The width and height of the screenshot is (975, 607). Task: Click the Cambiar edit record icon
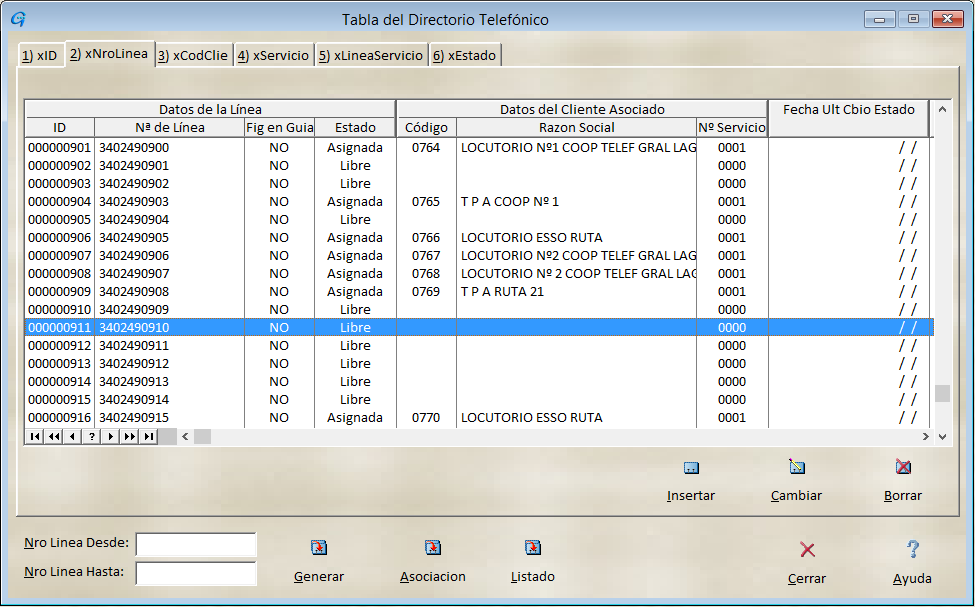(x=797, y=467)
